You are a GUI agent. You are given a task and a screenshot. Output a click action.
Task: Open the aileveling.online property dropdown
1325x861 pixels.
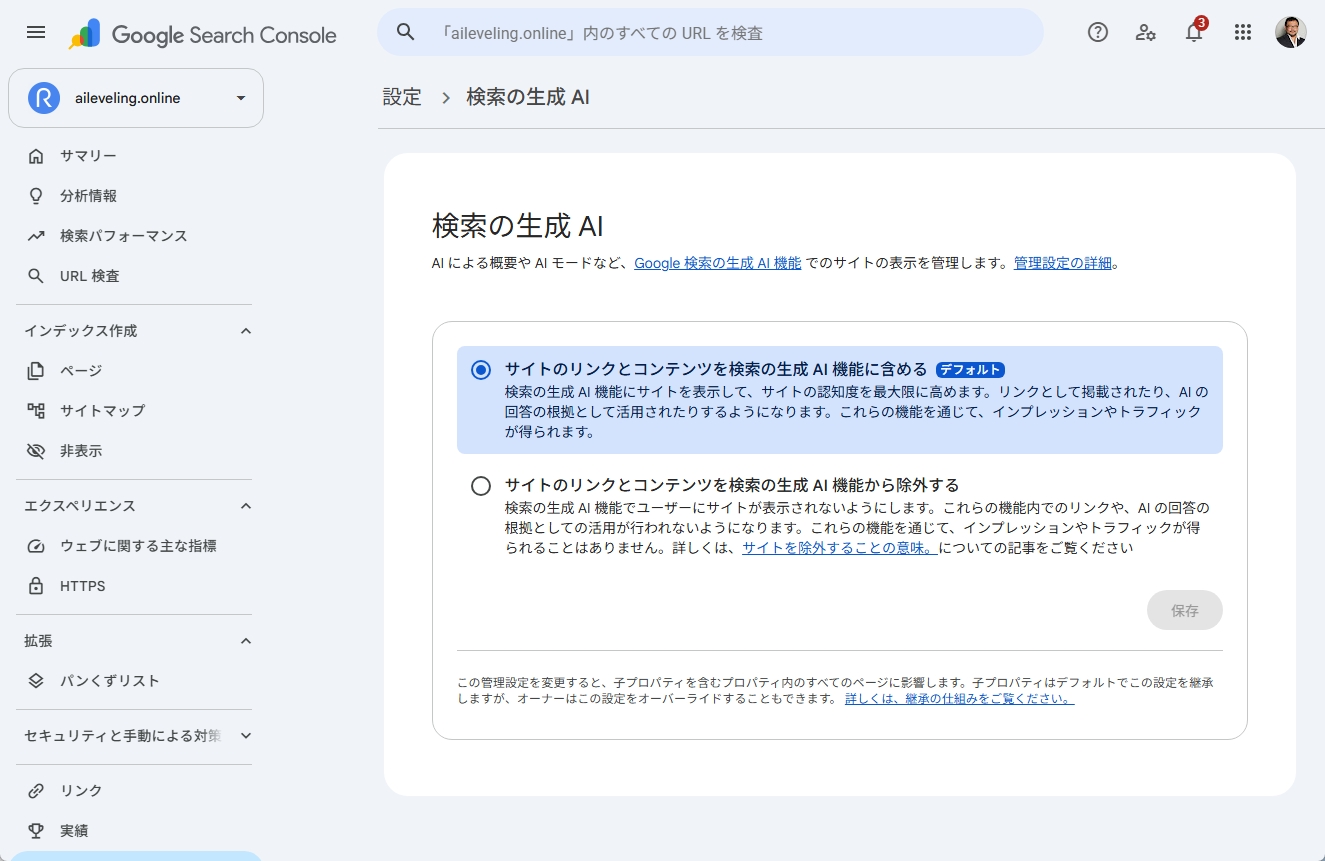pos(136,98)
